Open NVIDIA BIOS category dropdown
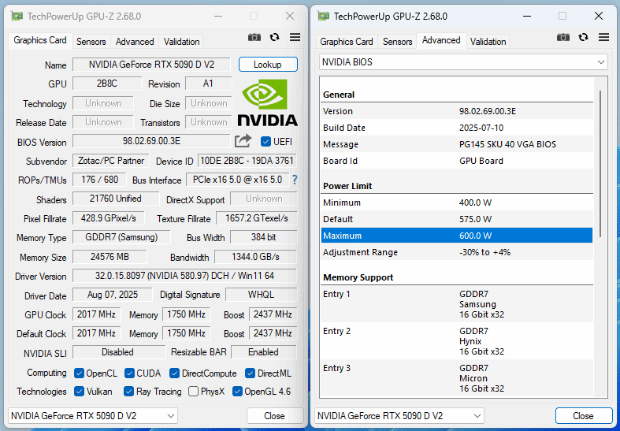 [463, 62]
